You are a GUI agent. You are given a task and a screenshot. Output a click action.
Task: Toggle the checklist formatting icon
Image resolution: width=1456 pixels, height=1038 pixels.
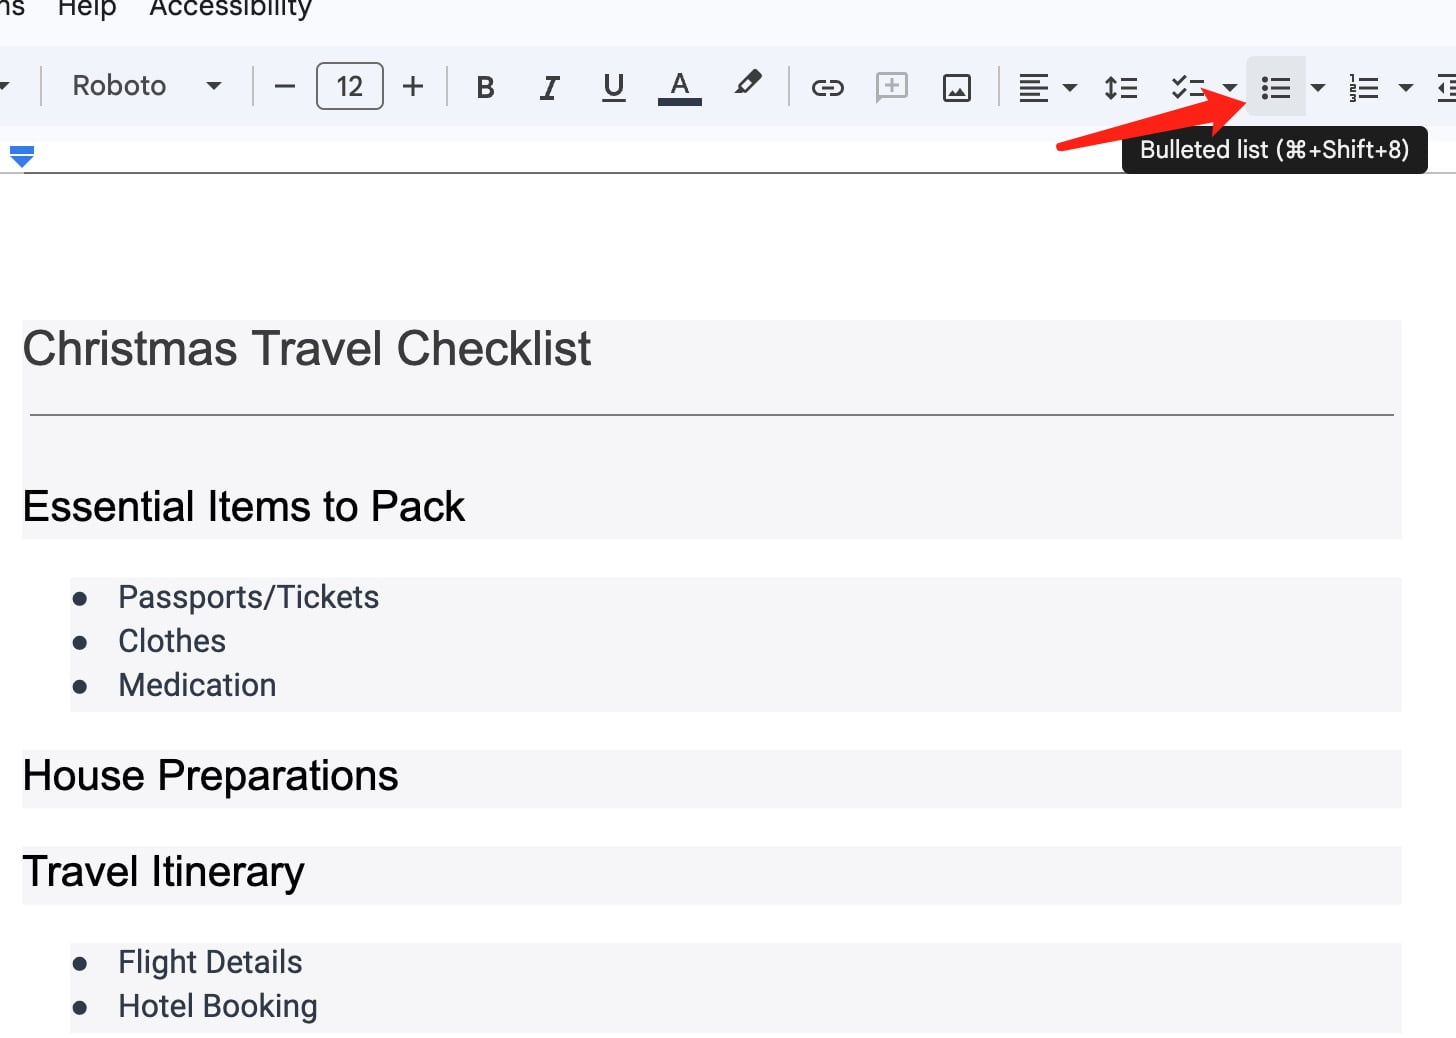tap(1188, 87)
